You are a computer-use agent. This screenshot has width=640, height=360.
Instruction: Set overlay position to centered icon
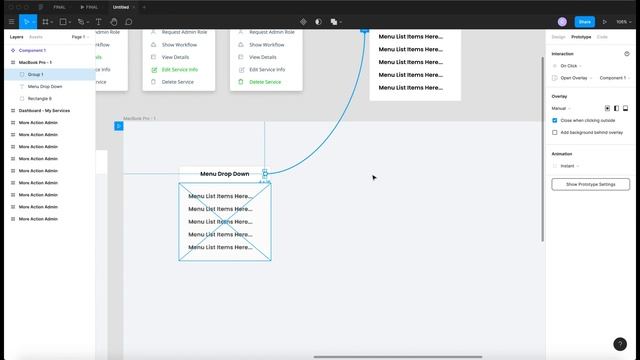click(x=607, y=108)
